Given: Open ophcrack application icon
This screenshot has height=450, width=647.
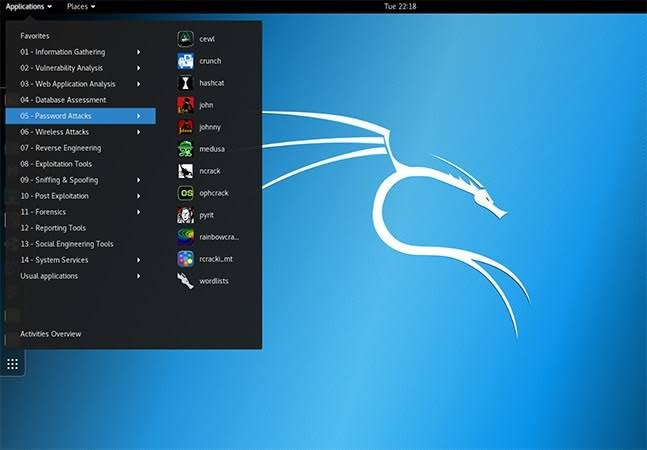Looking at the screenshot, I should click(x=186, y=193).
